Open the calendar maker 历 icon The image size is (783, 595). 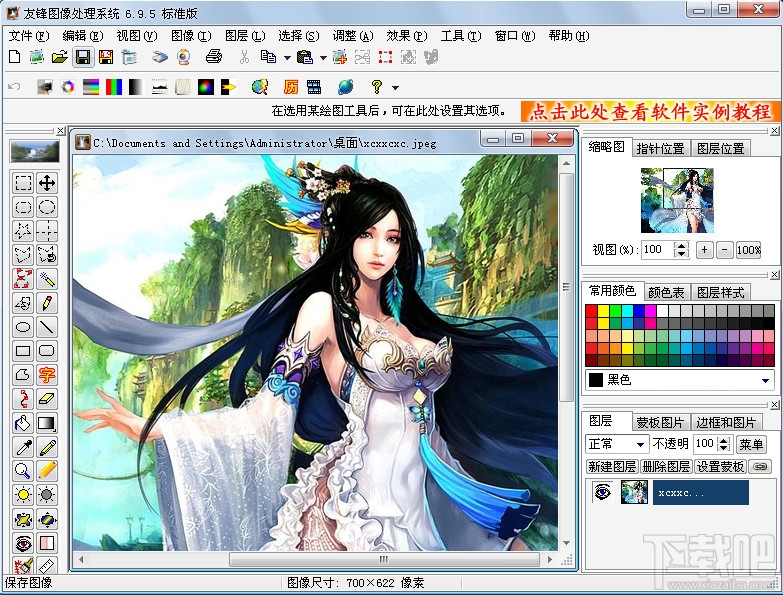pos(291,87)
